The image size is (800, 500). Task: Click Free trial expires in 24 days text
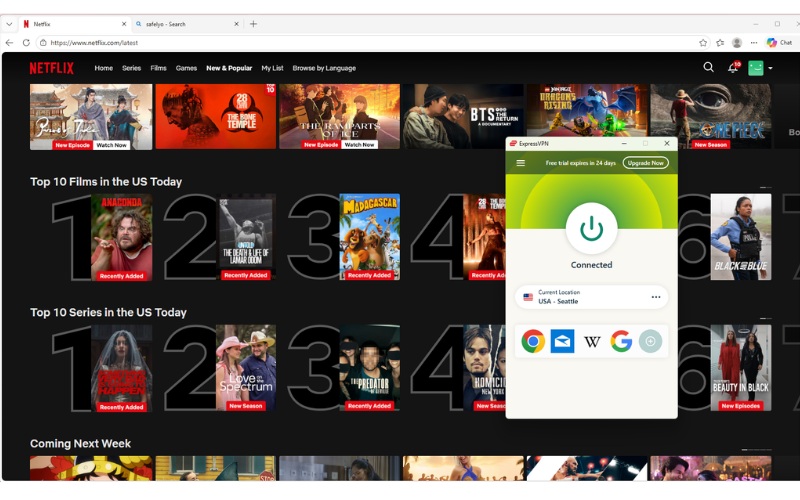point(581,163)
